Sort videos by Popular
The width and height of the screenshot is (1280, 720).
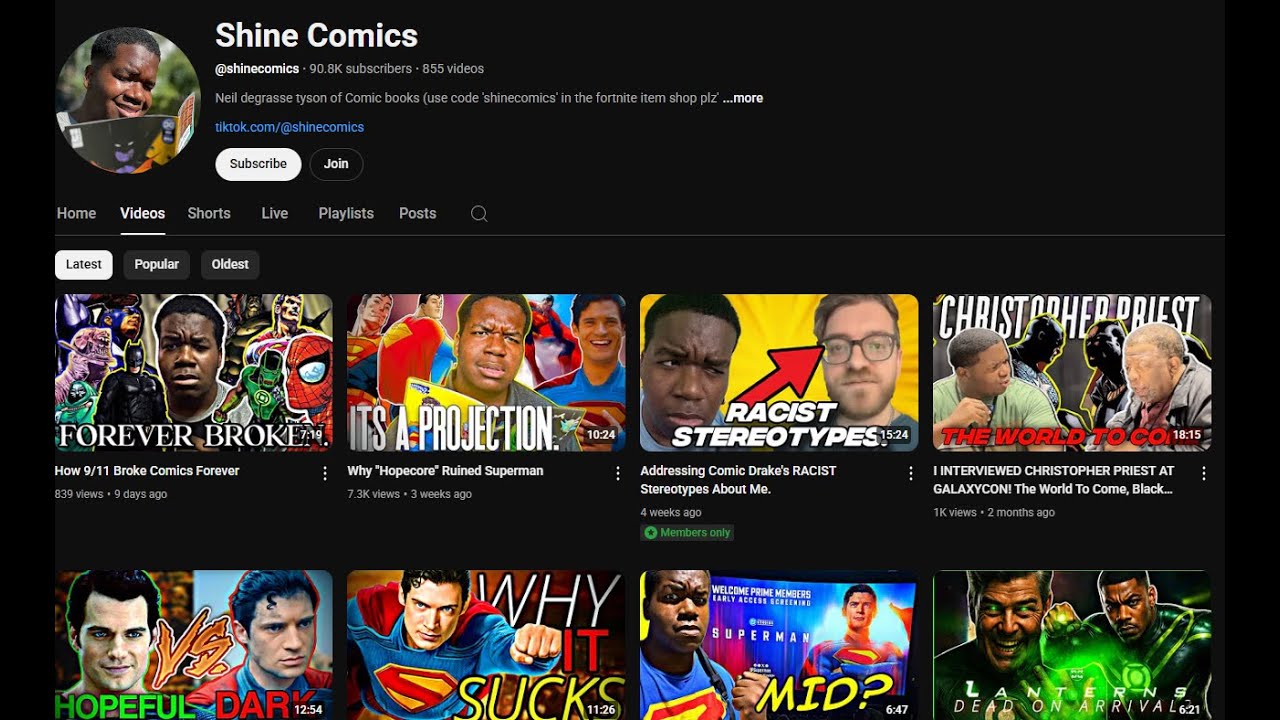point(157,264)
